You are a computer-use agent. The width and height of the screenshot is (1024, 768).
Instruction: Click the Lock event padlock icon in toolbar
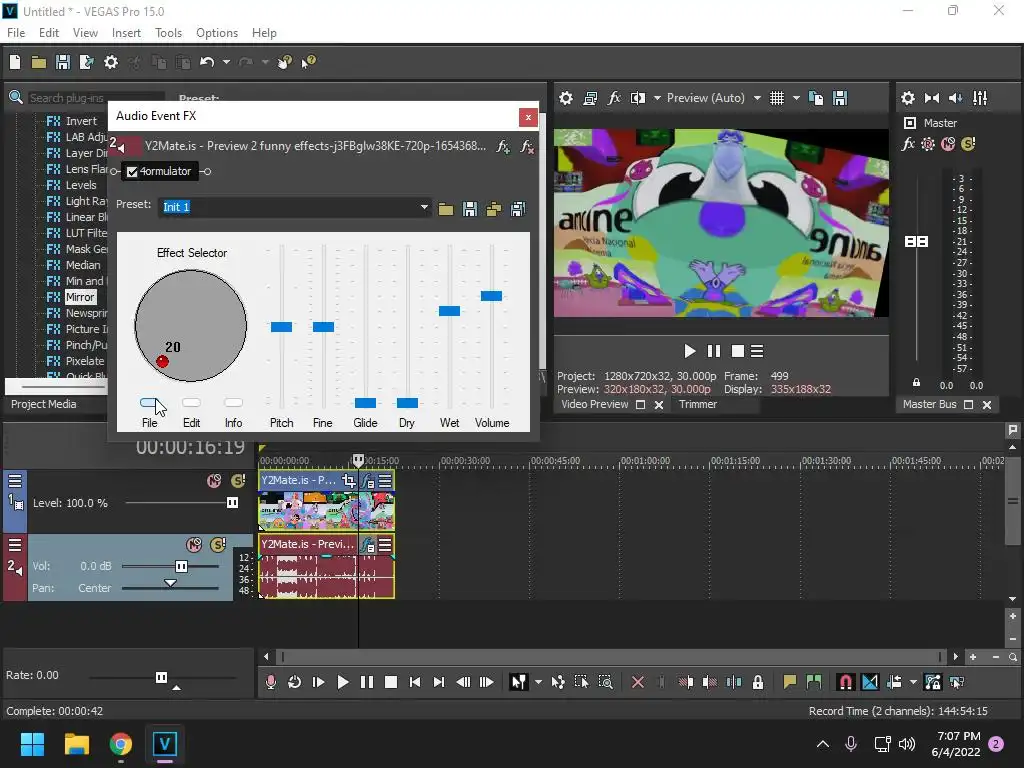pyautogui.click(x=758, y=682)
